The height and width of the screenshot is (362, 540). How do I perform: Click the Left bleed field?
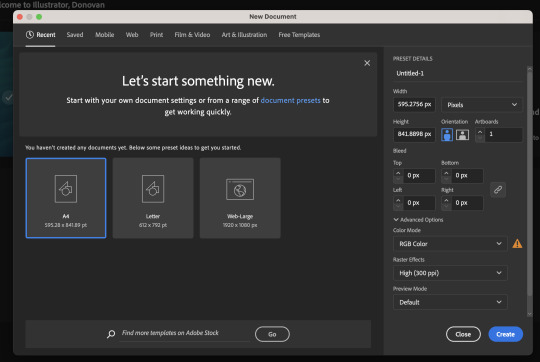tap(418, 203)
